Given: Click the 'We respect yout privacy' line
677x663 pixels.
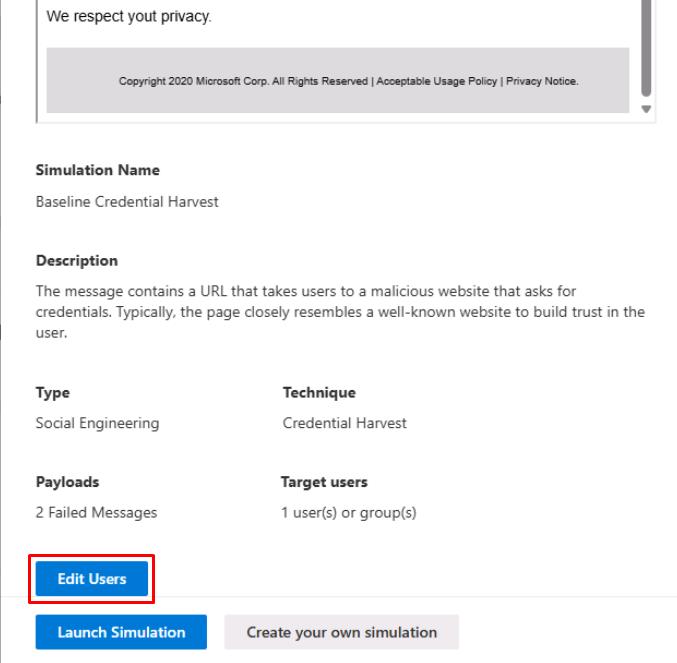Looking at the screenshot, I should [x=129, y=18].
